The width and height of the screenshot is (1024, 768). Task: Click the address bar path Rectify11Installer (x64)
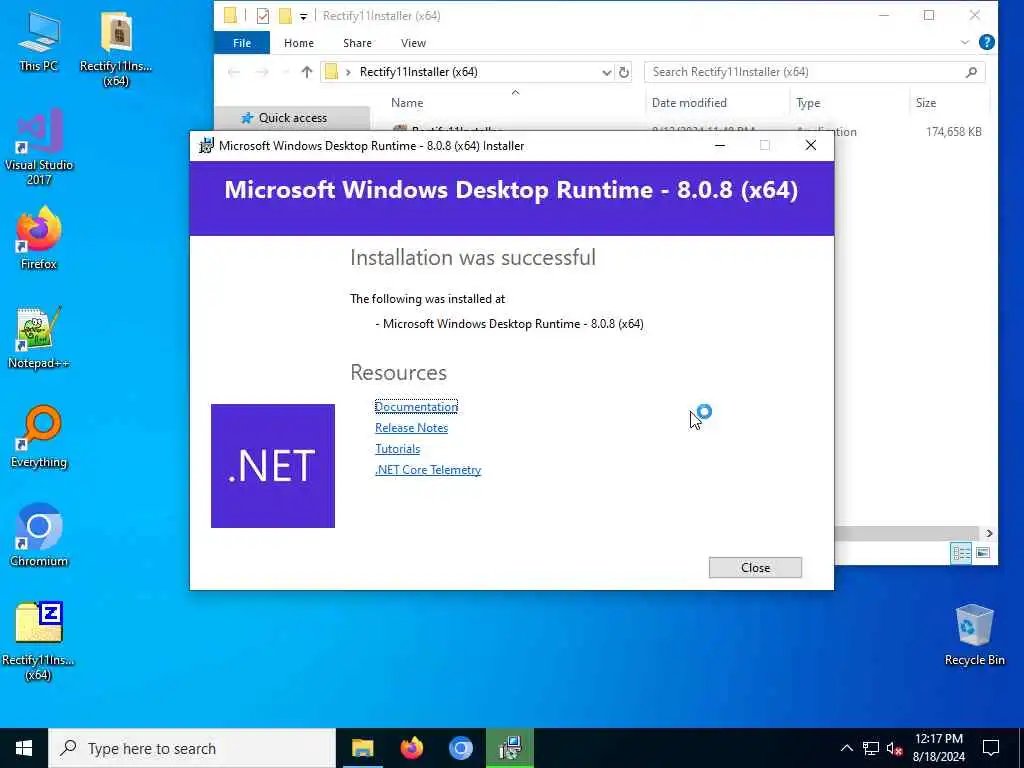pyautogui.click(x=418, y=72)
